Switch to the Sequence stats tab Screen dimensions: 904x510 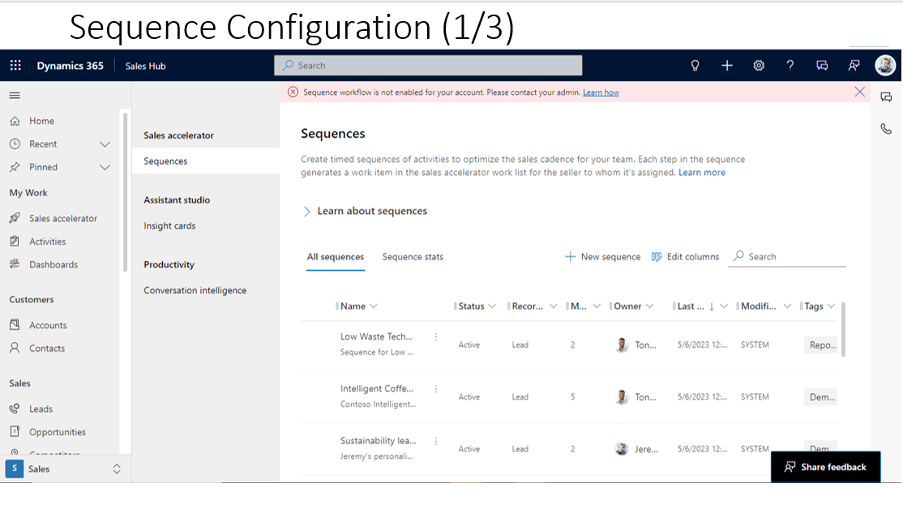[412, 257]
